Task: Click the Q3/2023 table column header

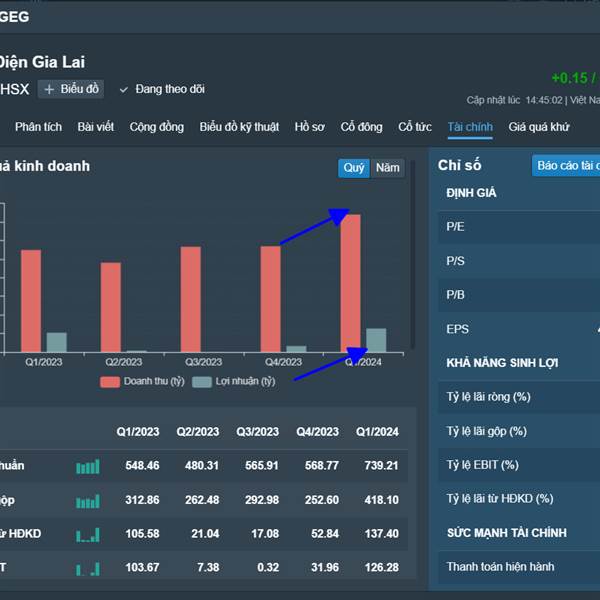Action: [x=258, y=432]
